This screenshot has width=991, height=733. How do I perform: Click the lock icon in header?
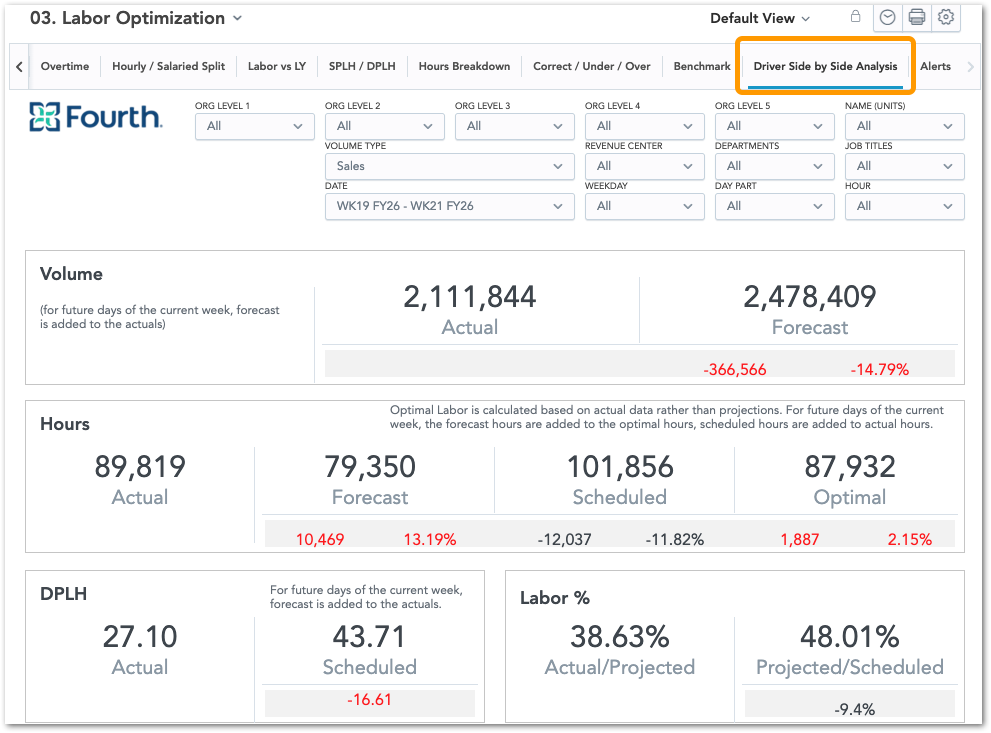click(x=855, y=17)
